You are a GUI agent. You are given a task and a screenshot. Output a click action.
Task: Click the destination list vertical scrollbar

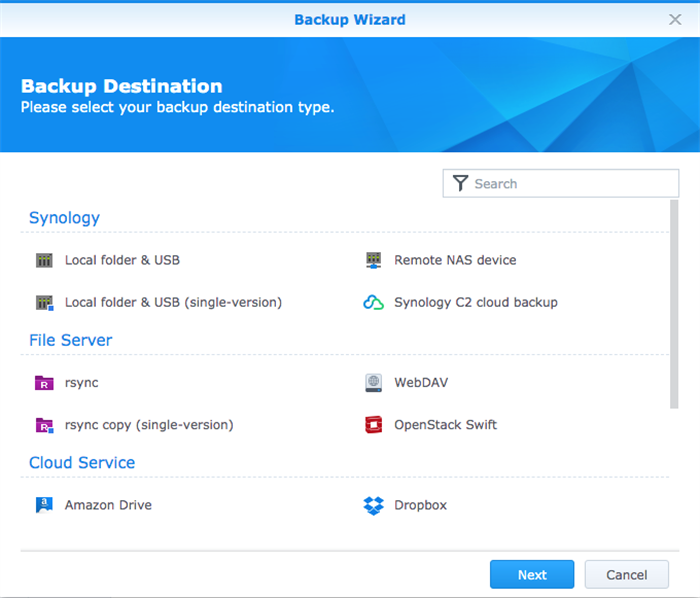coord(674,304)
